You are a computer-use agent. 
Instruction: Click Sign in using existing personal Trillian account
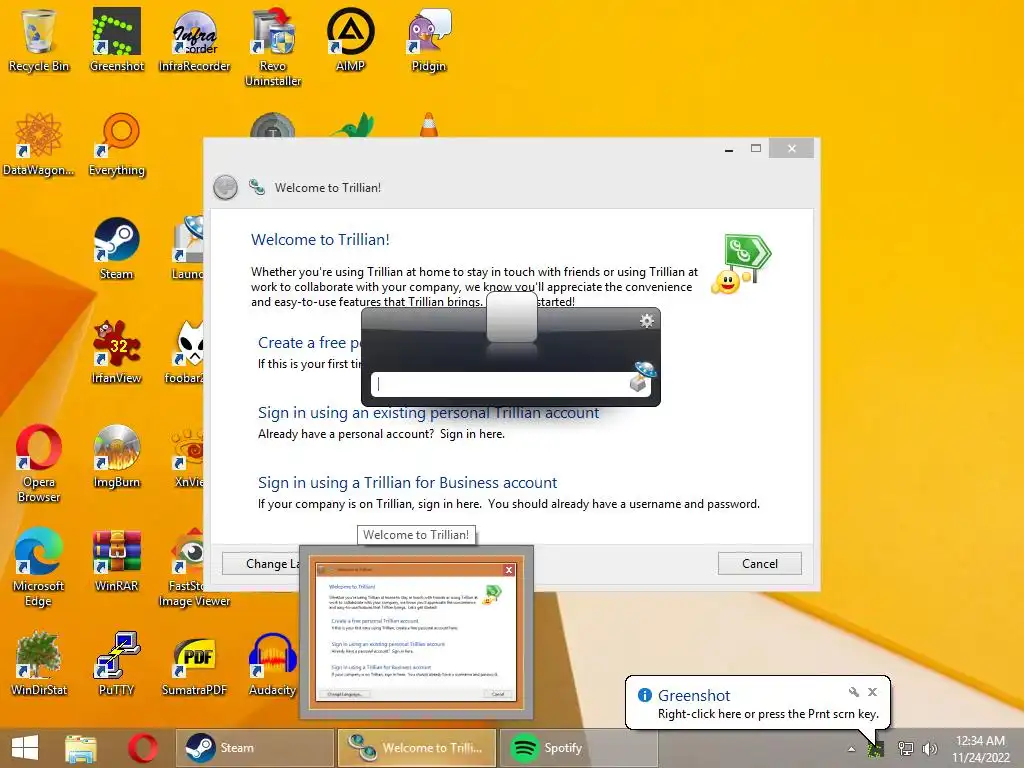click(x=428, y=413)
